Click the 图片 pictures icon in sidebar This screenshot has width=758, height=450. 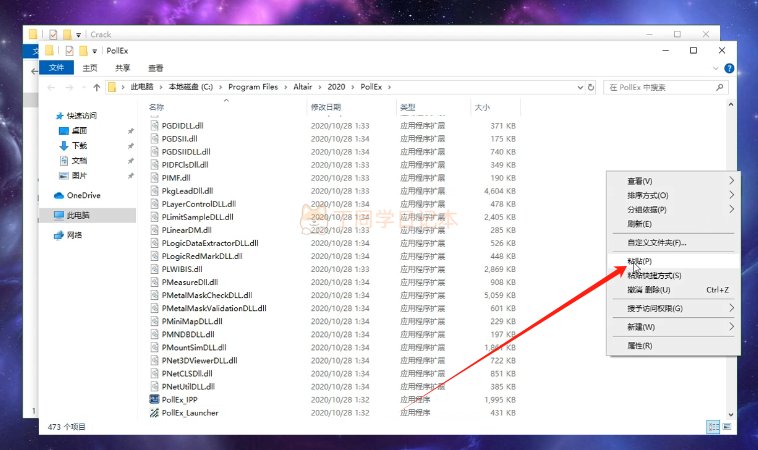point(64,175)
